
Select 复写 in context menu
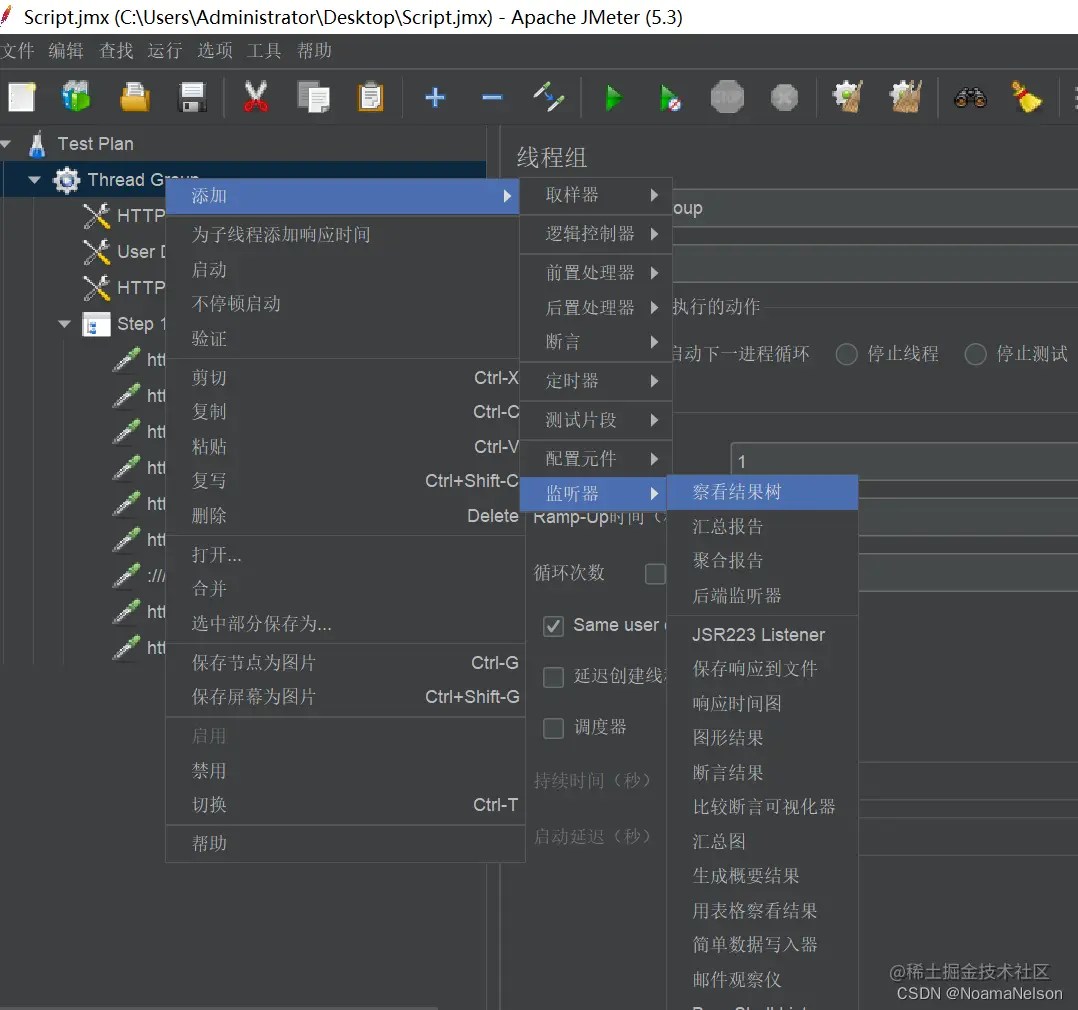click(342, 481)
